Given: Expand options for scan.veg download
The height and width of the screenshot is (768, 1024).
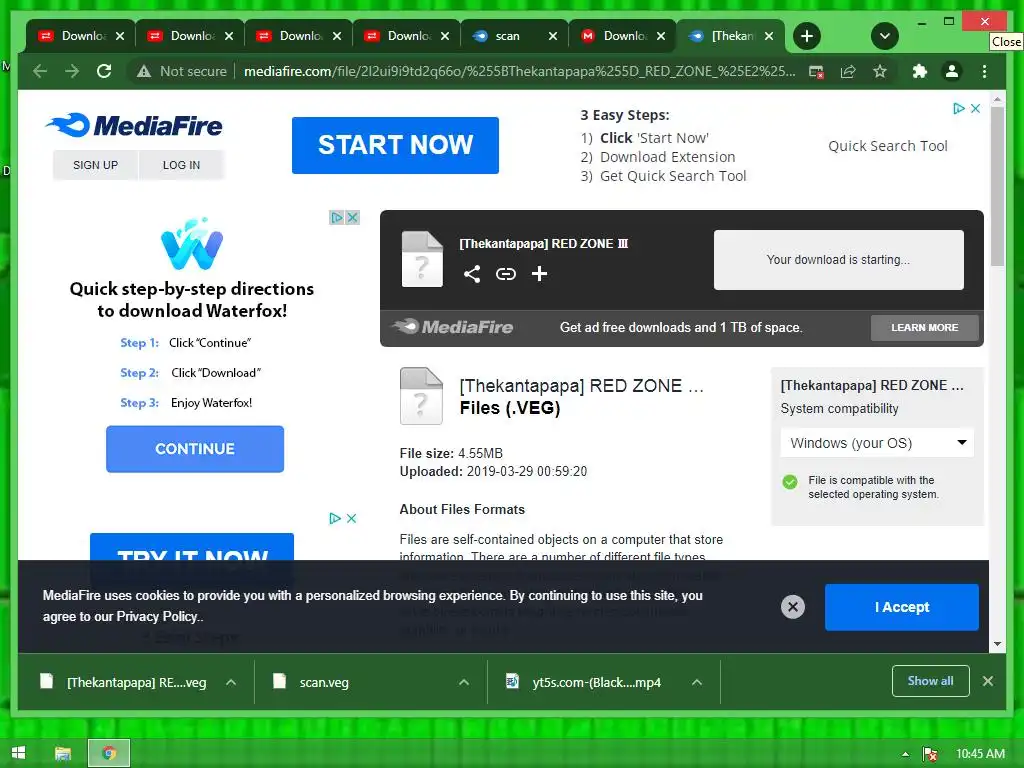Looking at the screenshot, I should click(464, 682).
